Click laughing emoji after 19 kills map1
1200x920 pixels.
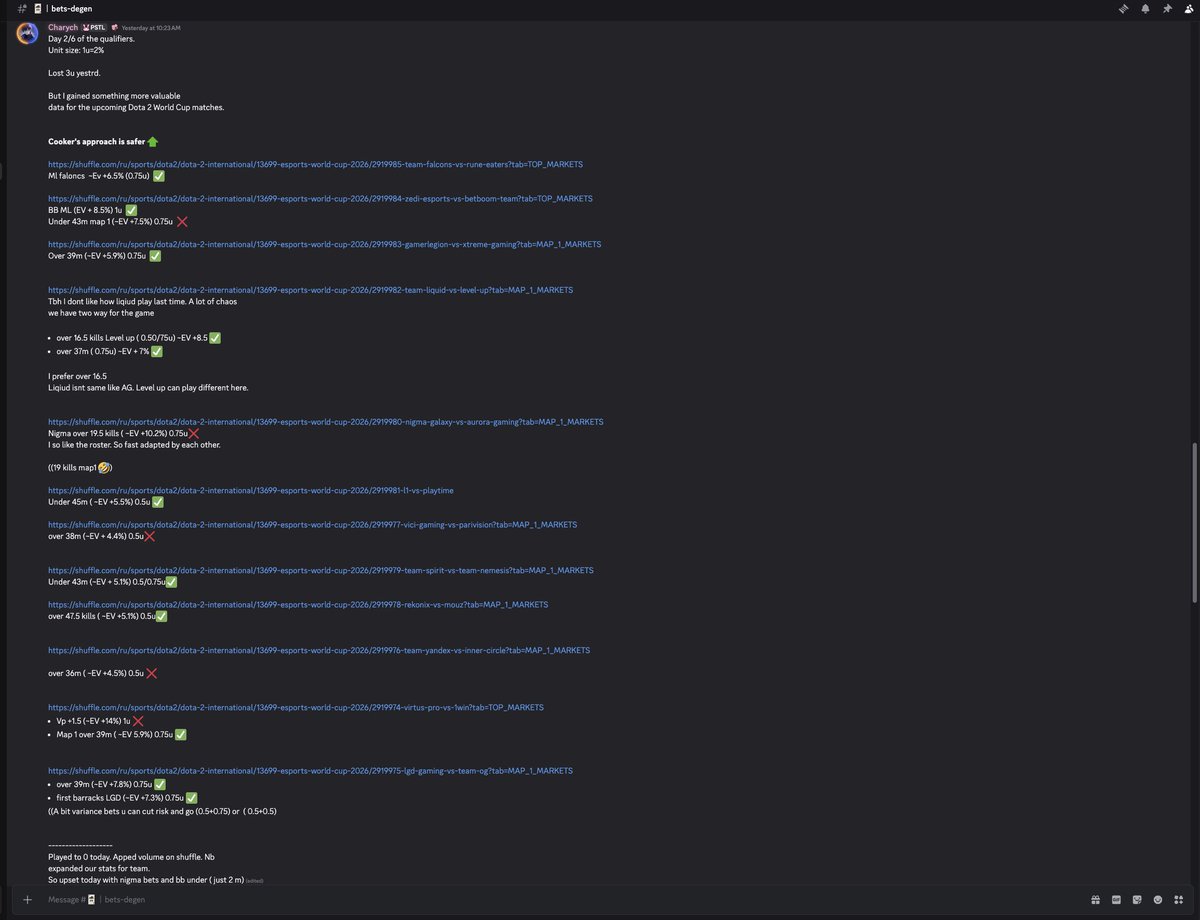pos(103,467)
